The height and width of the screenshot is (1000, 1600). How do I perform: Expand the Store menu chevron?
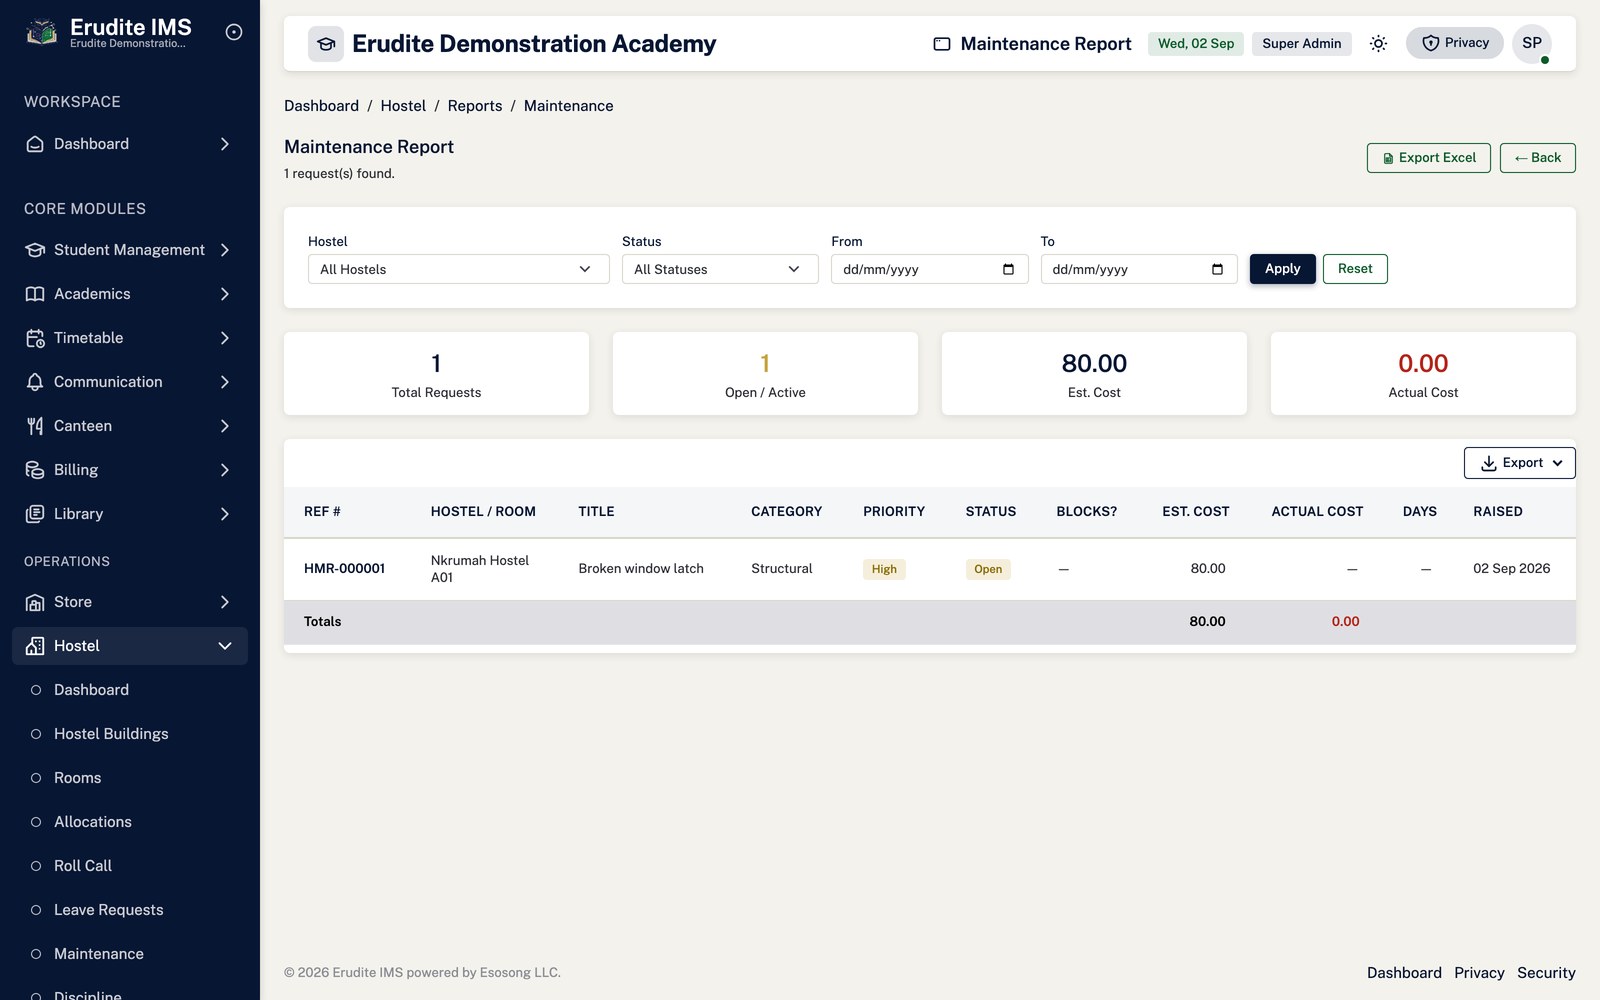point(225,602)
